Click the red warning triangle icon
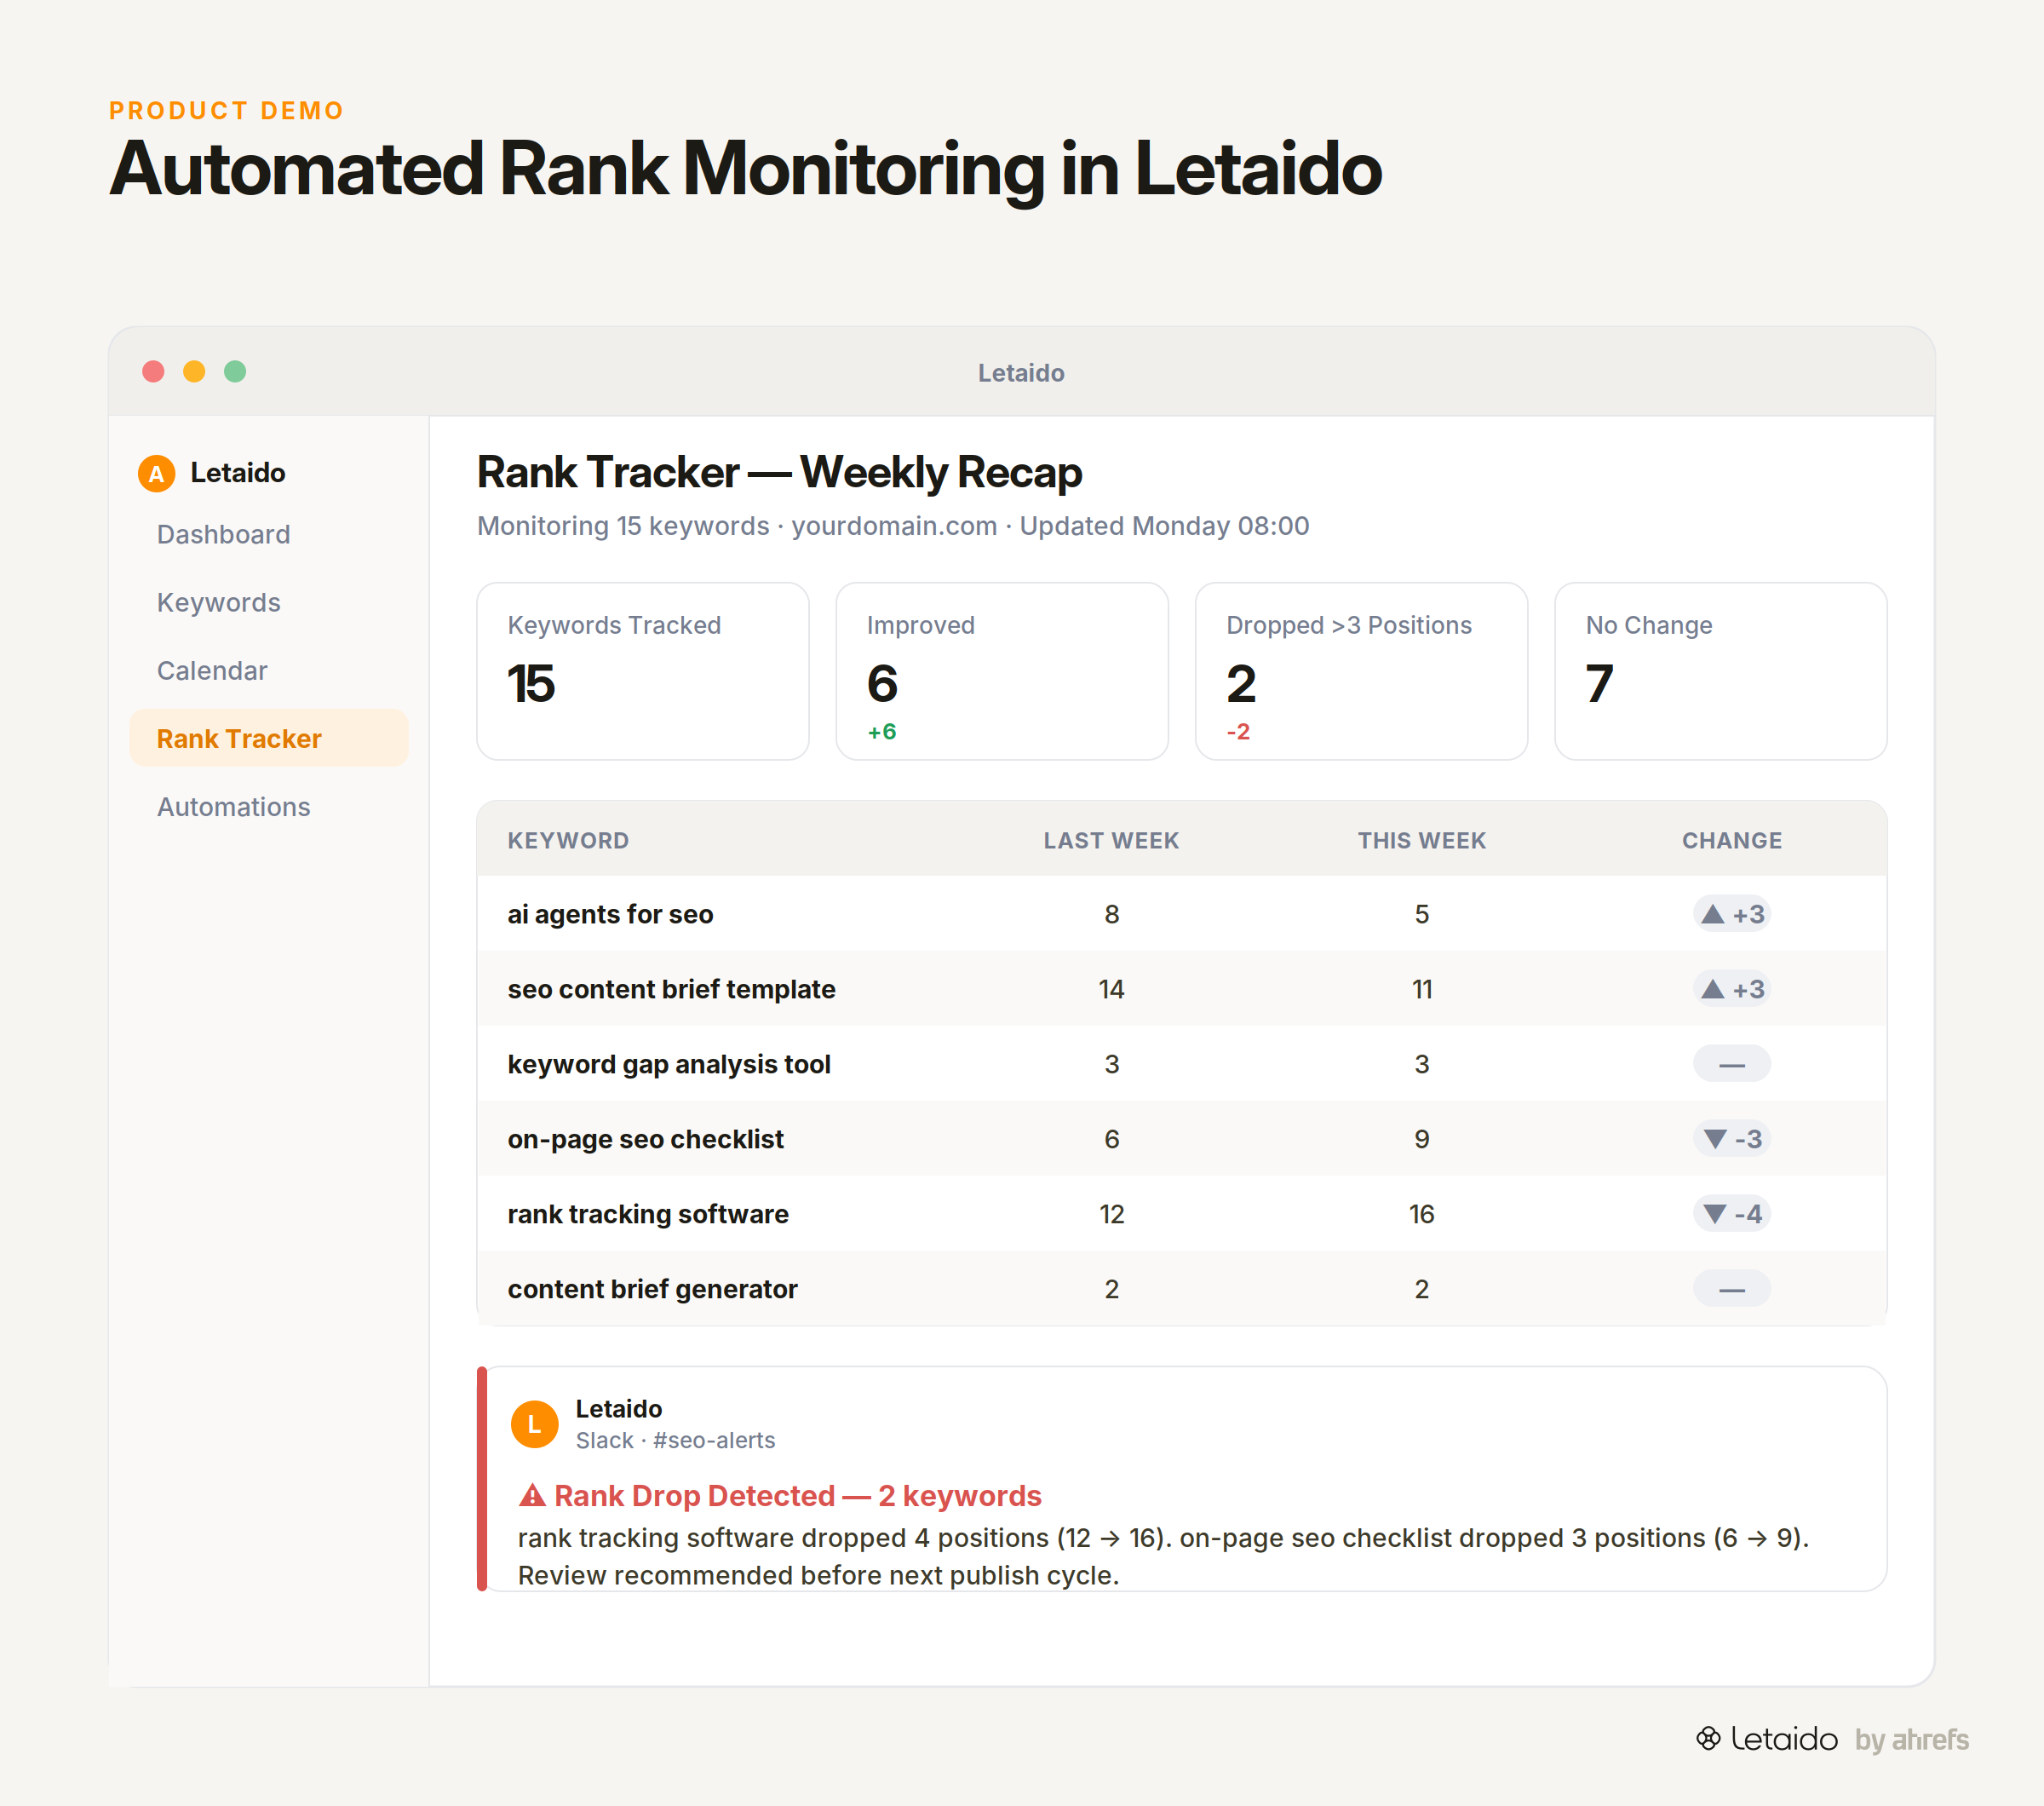Viewport: 2044px width, 1806px height. [532, 1495]
